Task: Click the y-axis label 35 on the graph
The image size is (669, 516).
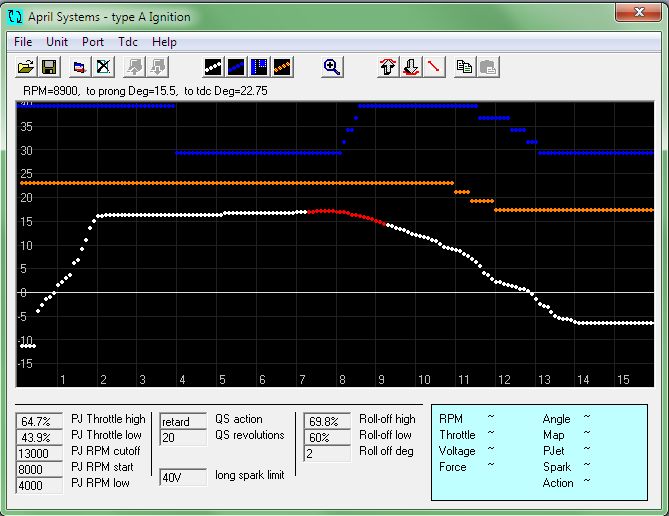Action: pos(26,127)
